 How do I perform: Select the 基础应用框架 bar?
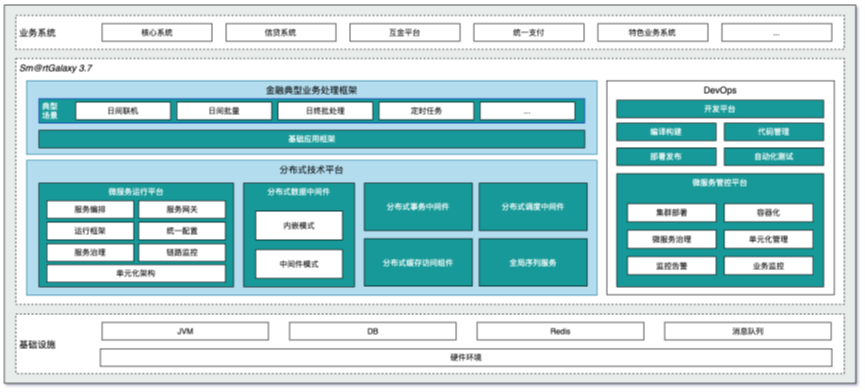(312, 139)
